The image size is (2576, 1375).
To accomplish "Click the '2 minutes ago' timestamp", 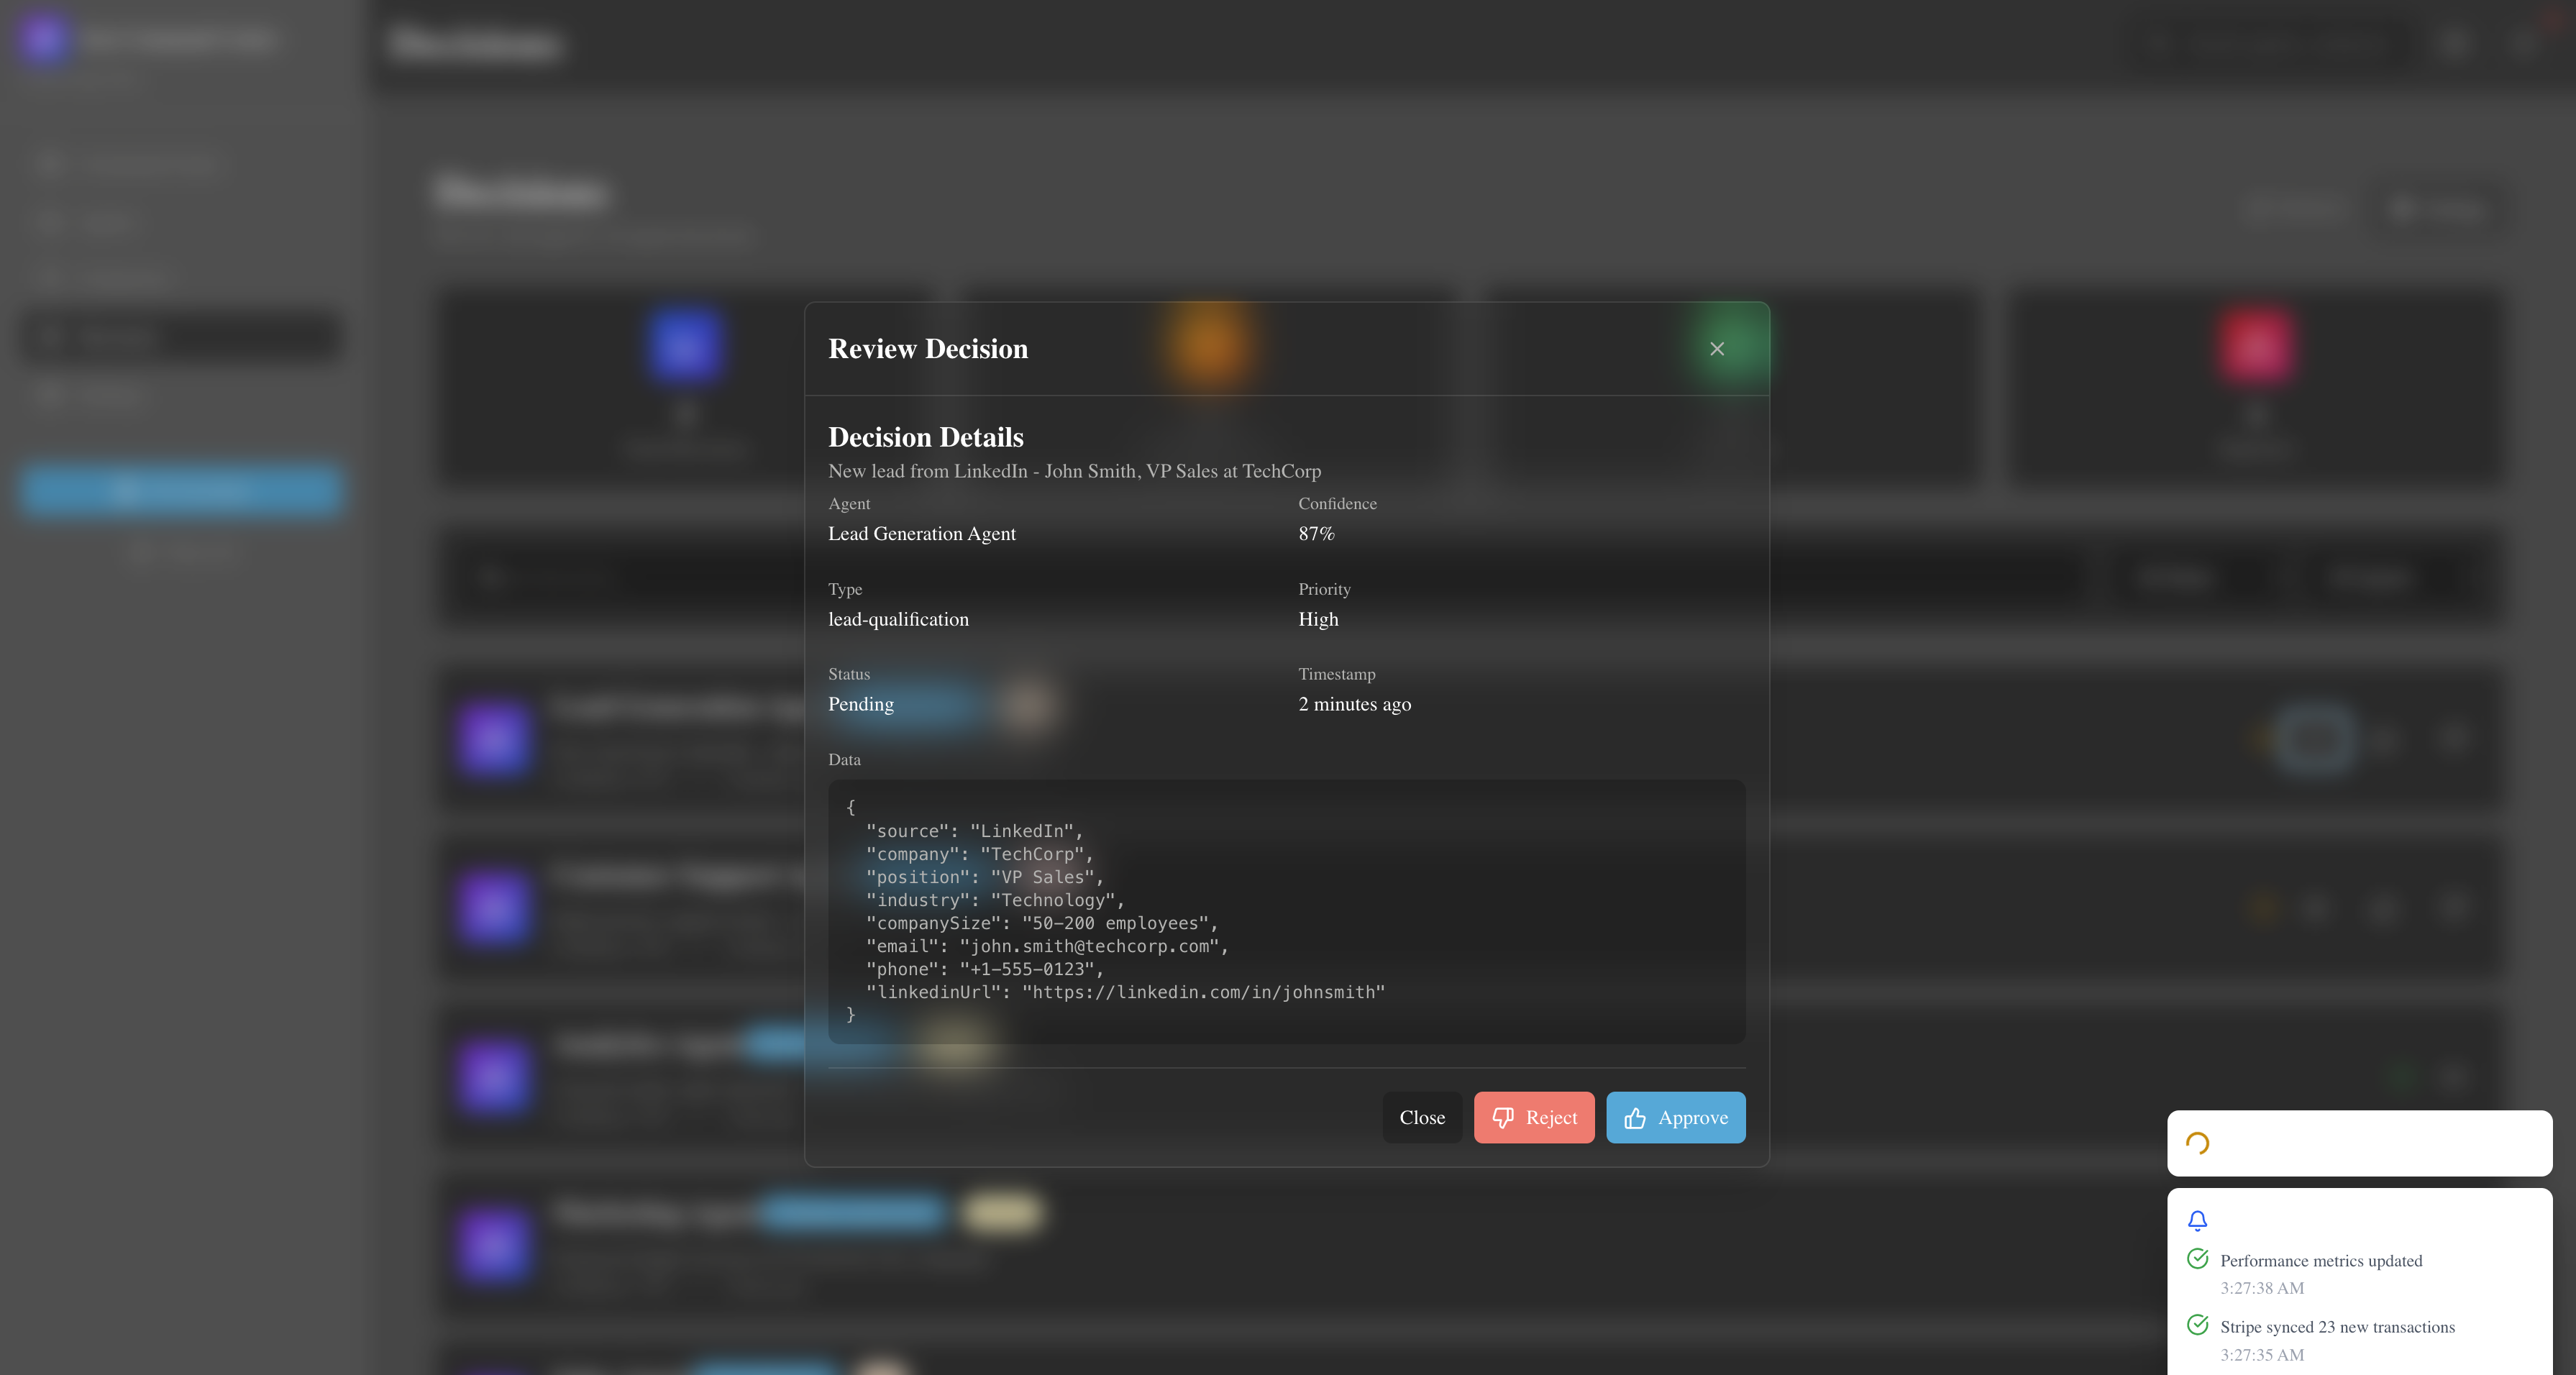I will 1354,704.
